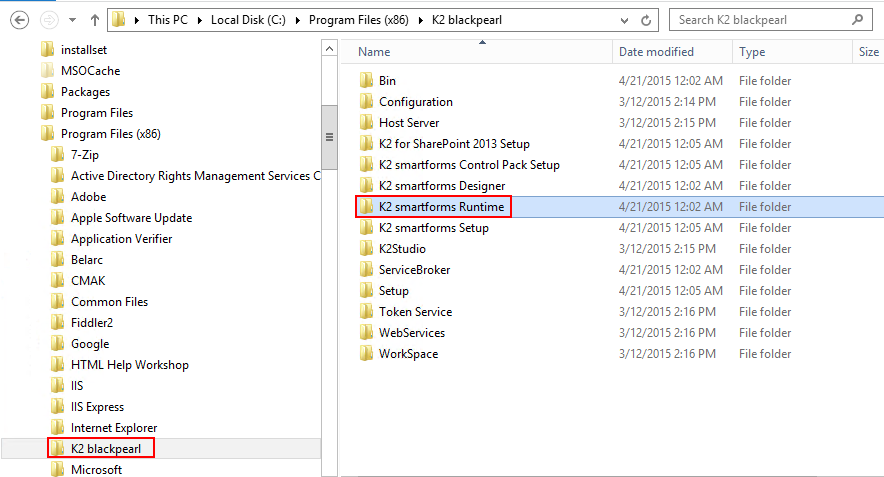This screenshot has height=477, width=884.
Task: Click the navigation pane scrollbar thumb
Action: pyautogui.click(x=328, y=137)
